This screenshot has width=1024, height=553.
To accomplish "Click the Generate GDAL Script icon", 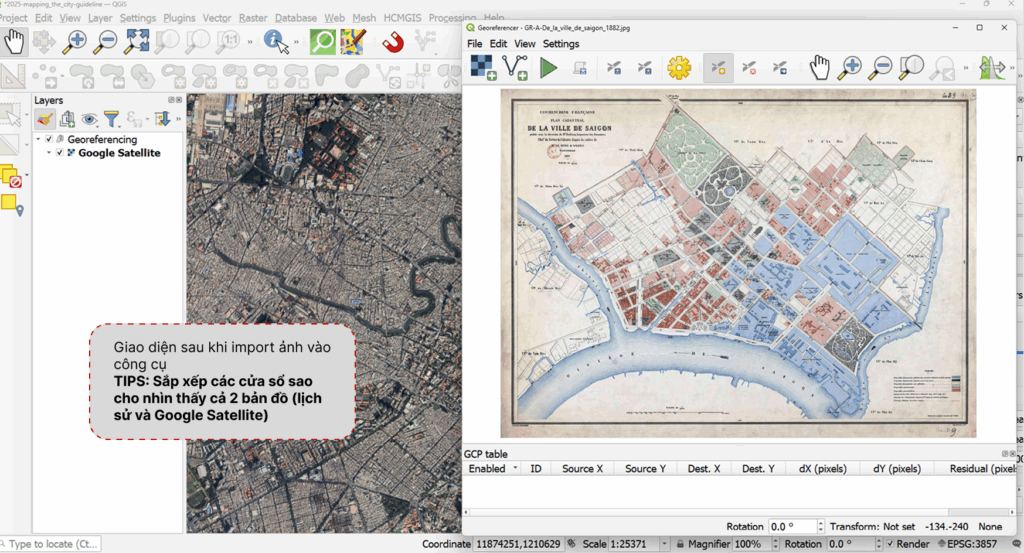I will pos(579,68).
